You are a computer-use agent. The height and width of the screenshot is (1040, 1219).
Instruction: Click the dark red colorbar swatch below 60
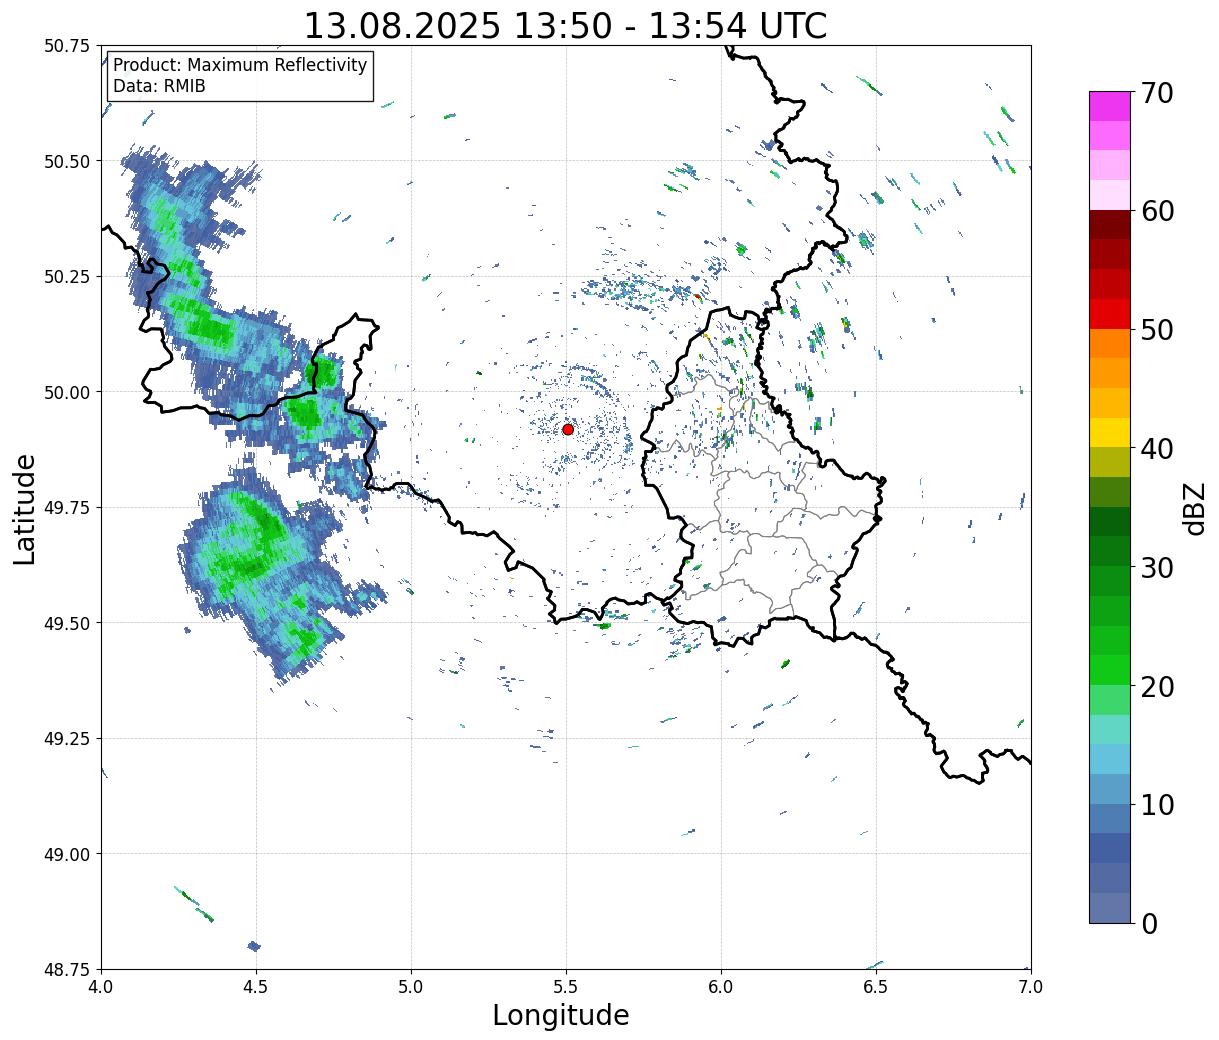[1110, 225]
